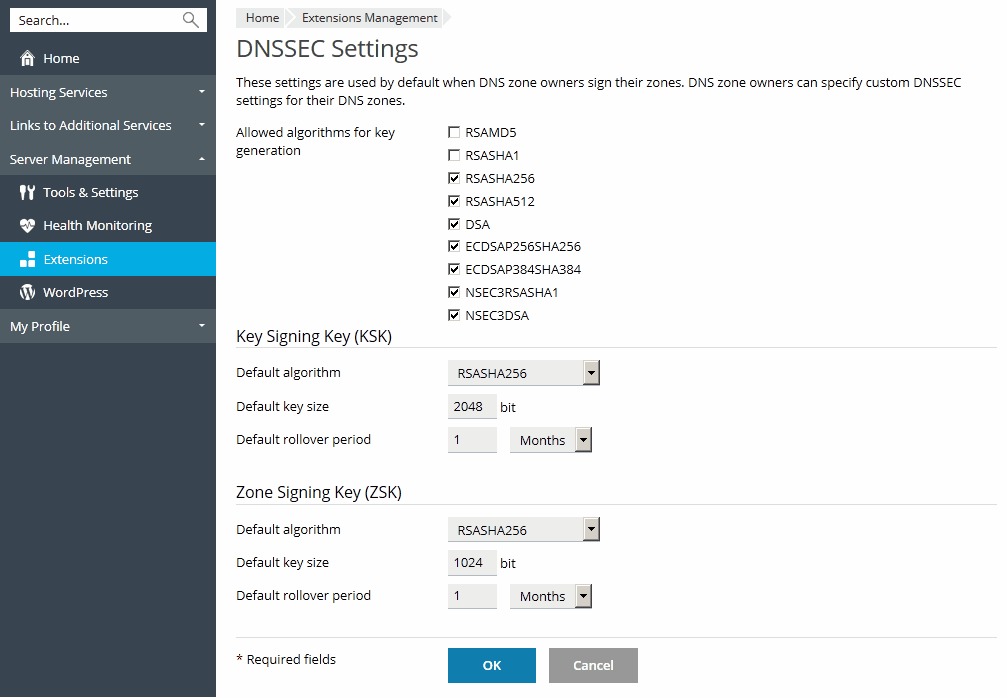This screenshot has height=697, width=1007.
Task: Disable the ECDSAP256SHA256 checkbox
Action: pos(455,247)
